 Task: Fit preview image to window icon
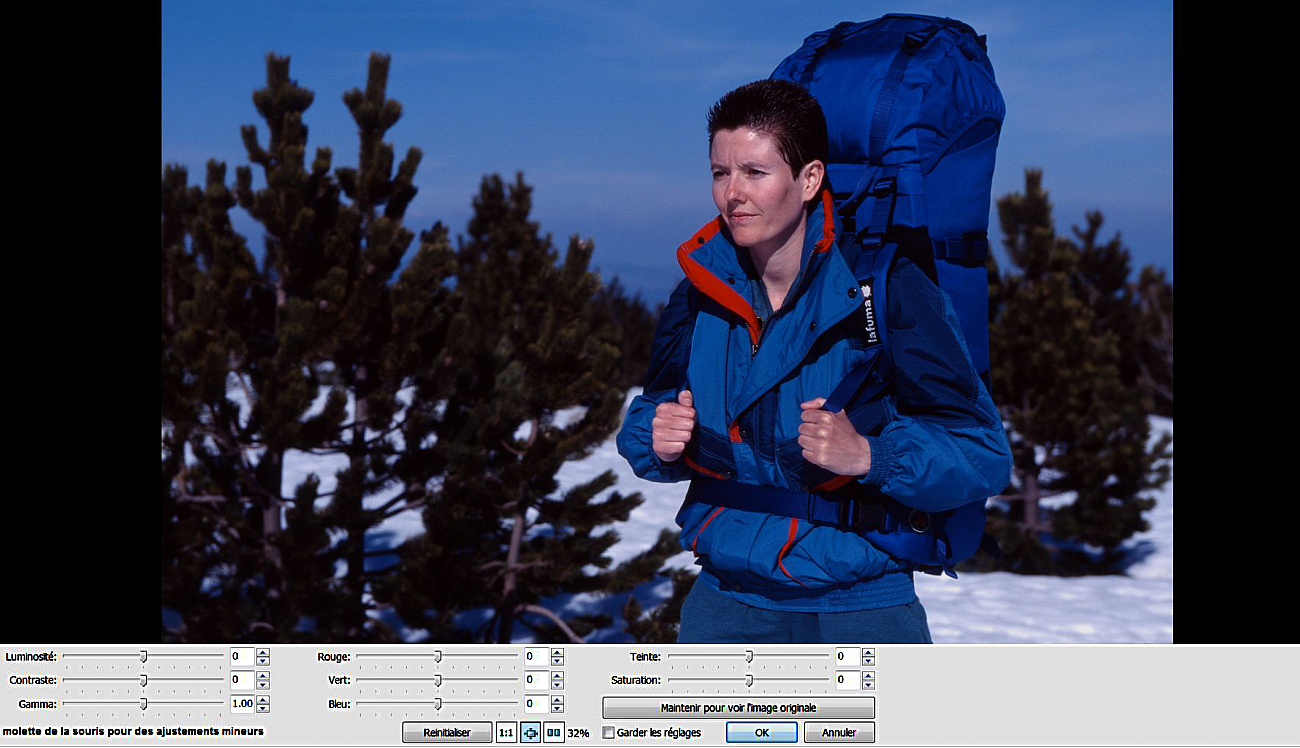coord(530,733)
